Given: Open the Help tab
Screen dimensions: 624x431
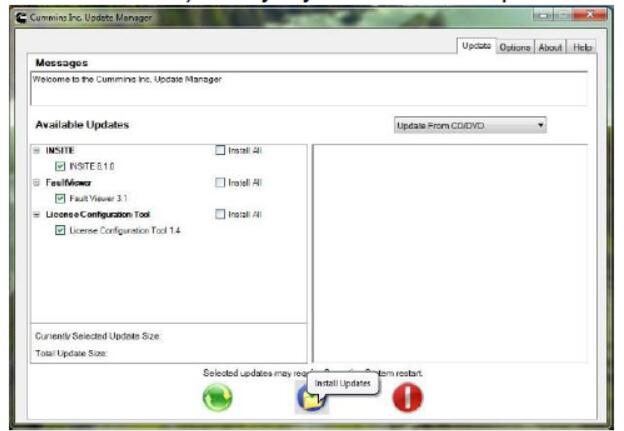Looking at the screenshot, I should click(582, 47).
